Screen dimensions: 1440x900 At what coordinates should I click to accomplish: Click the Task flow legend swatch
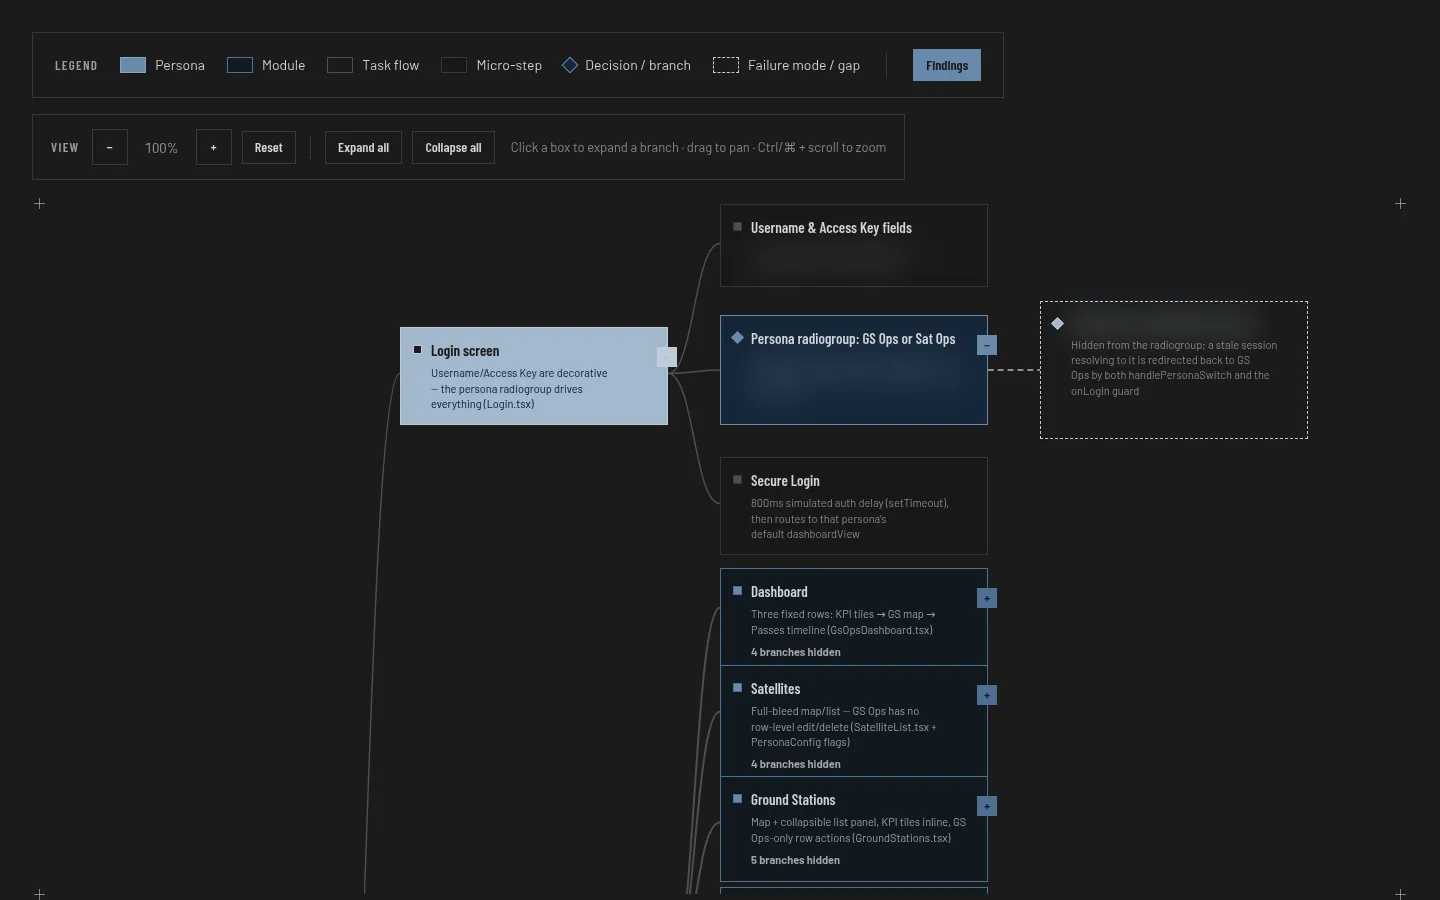[340, 65]
